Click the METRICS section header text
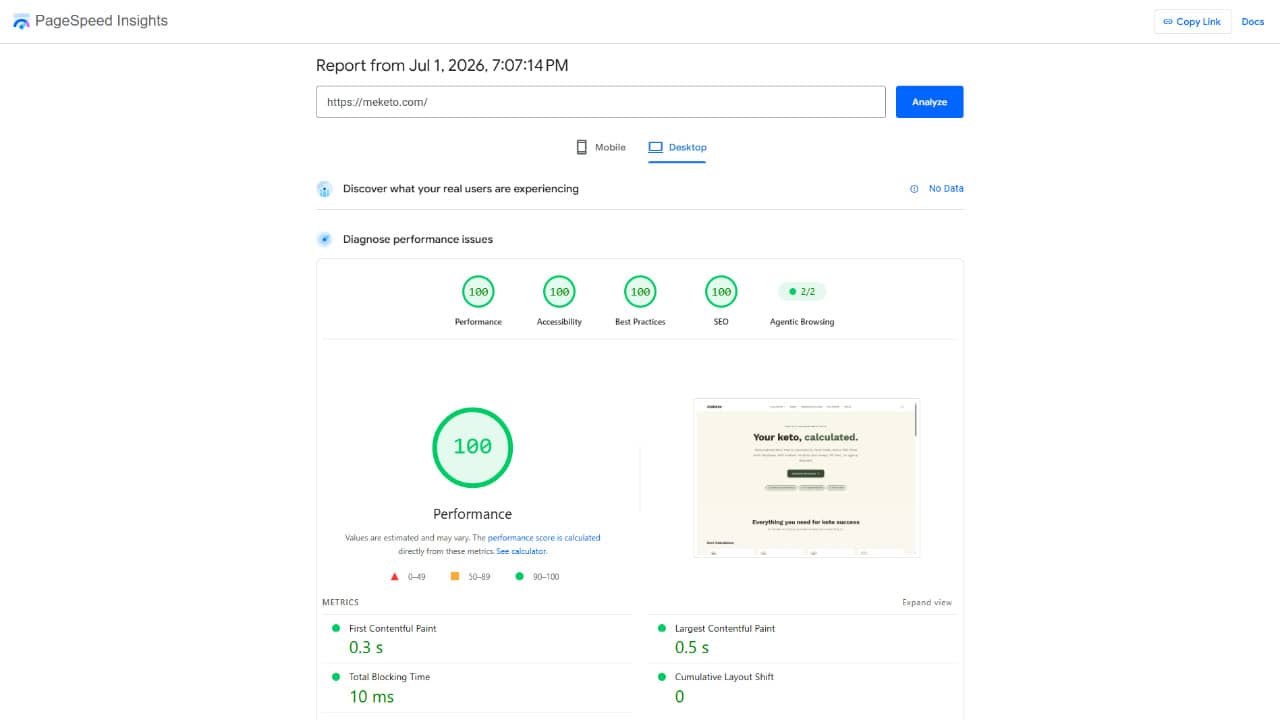 pyautogui.click(x=340, y=603)
